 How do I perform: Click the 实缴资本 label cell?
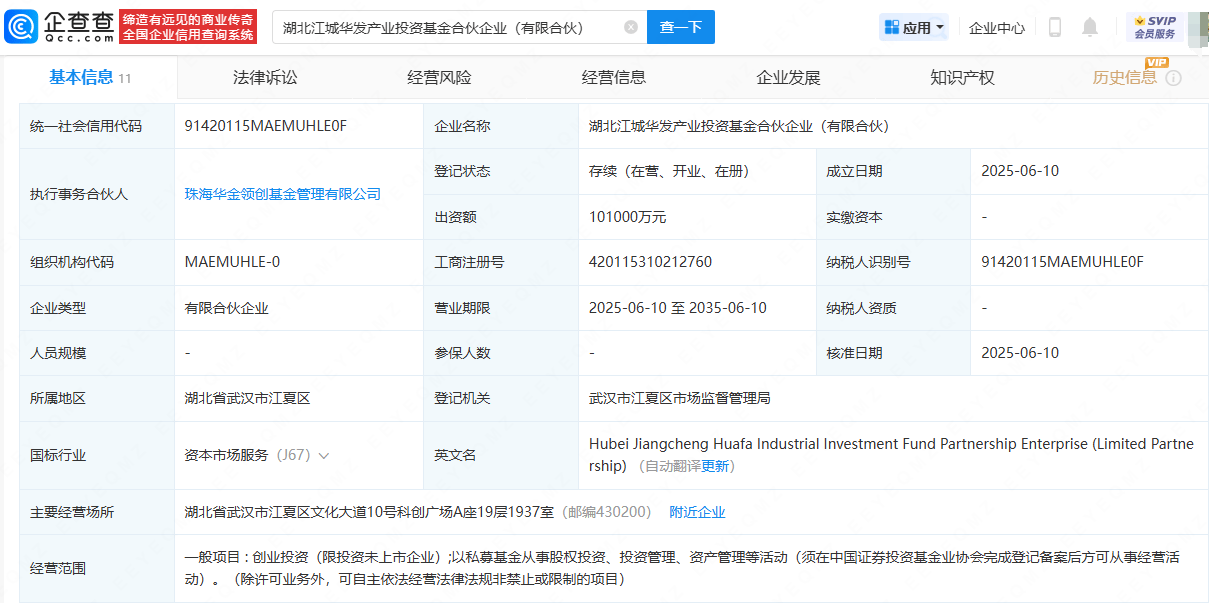893,217
